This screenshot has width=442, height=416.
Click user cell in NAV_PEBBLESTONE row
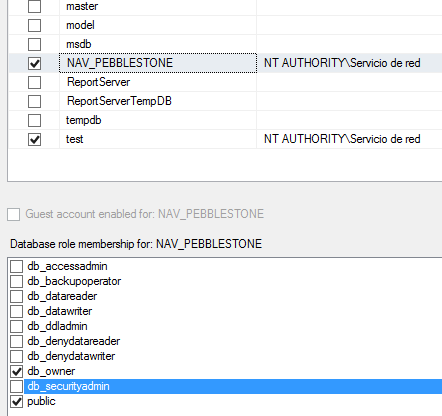(x=349, y=63)
